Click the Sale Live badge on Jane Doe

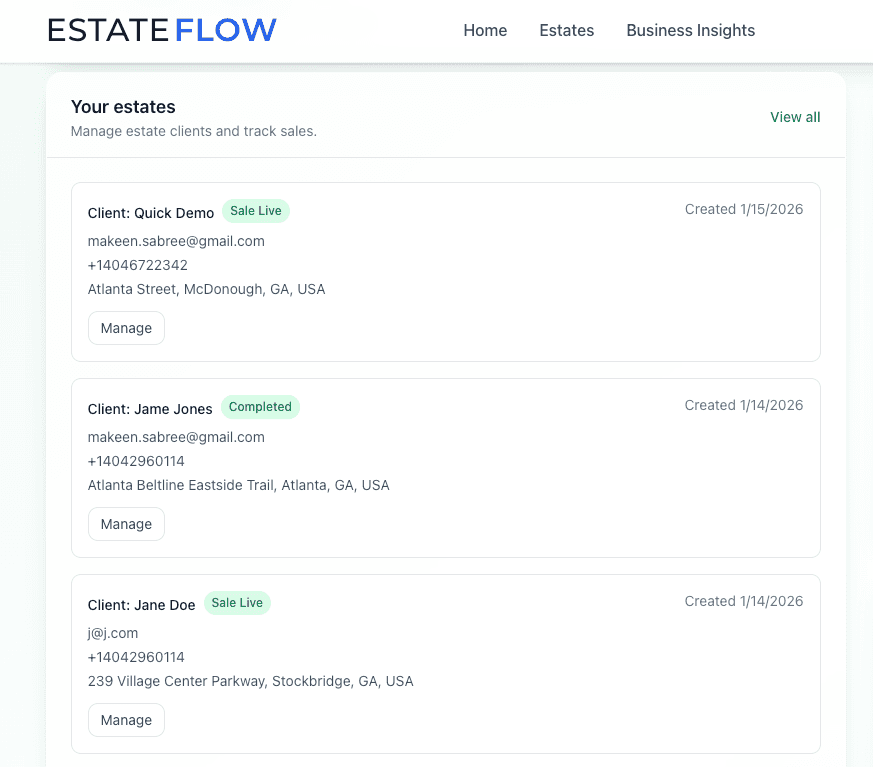[x=237, y=602]
